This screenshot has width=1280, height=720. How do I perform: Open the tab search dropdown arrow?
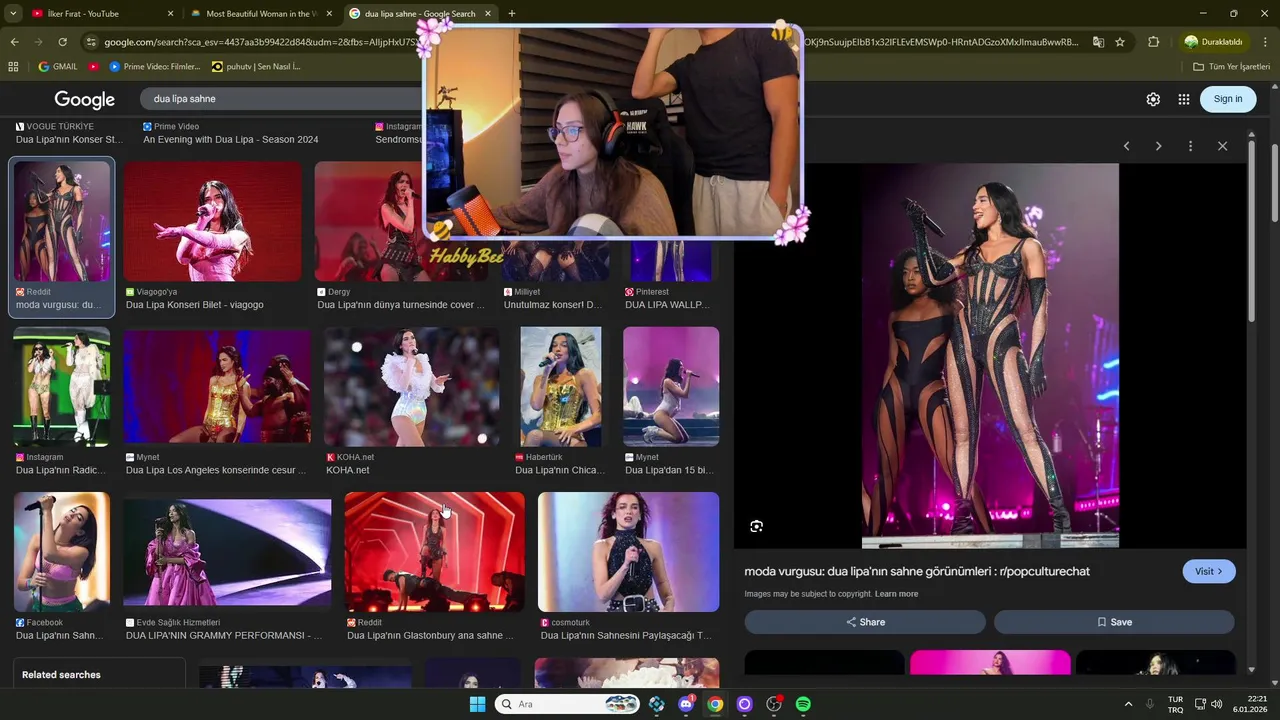14,13
